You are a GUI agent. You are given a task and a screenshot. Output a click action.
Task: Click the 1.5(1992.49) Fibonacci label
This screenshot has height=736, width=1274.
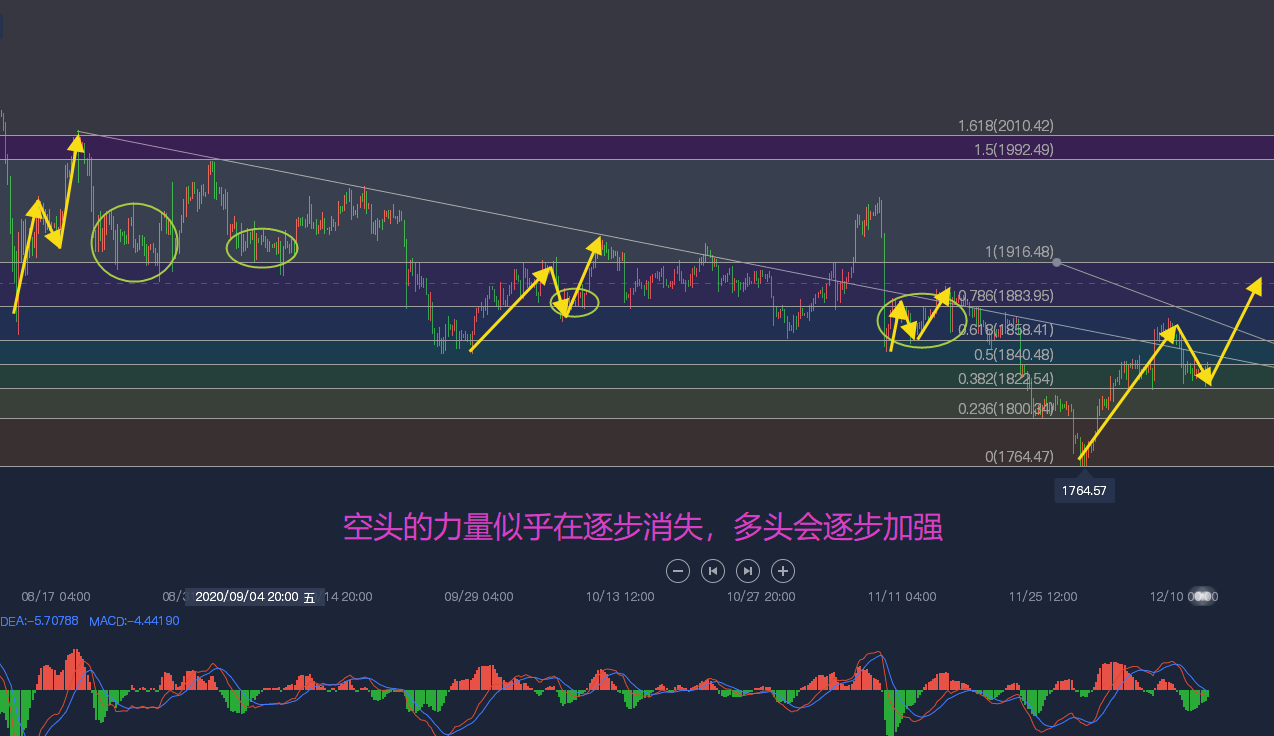tap(1014, 150)
